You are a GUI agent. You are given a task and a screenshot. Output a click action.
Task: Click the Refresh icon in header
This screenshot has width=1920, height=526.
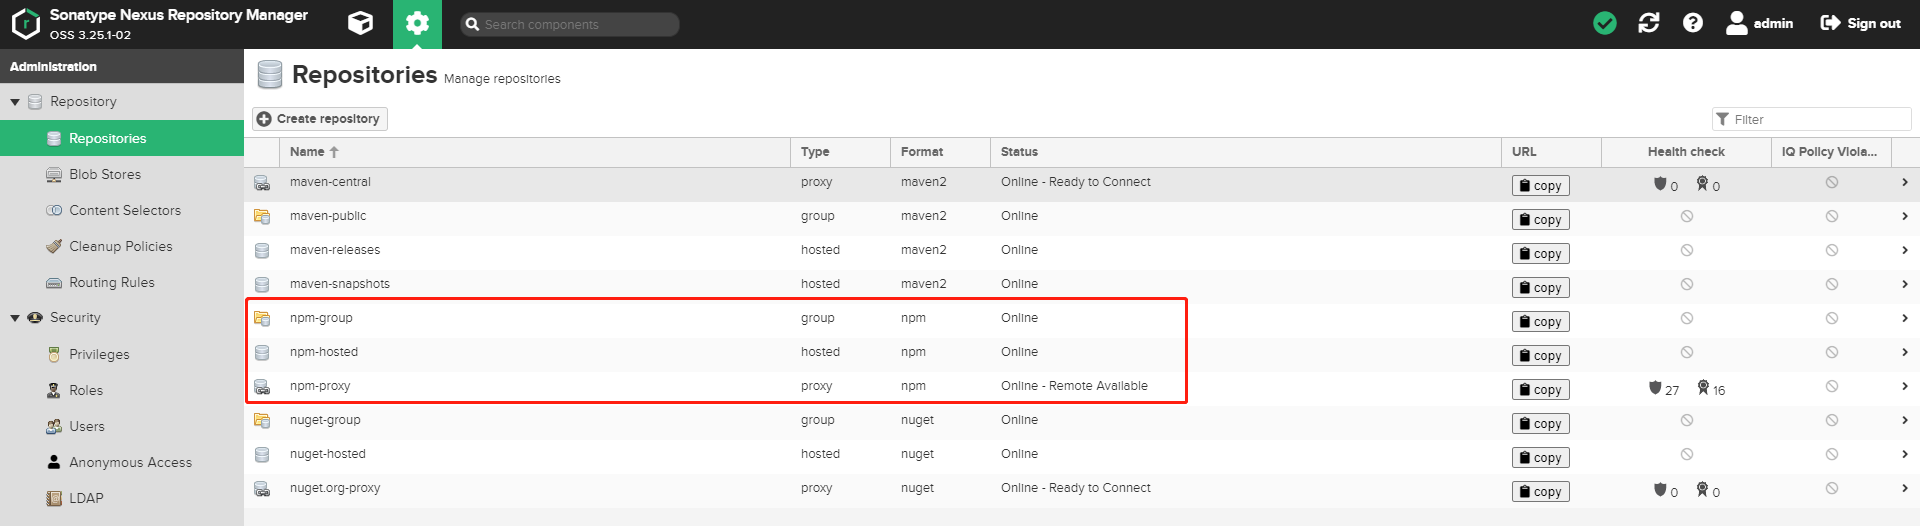coord(1648,23)
